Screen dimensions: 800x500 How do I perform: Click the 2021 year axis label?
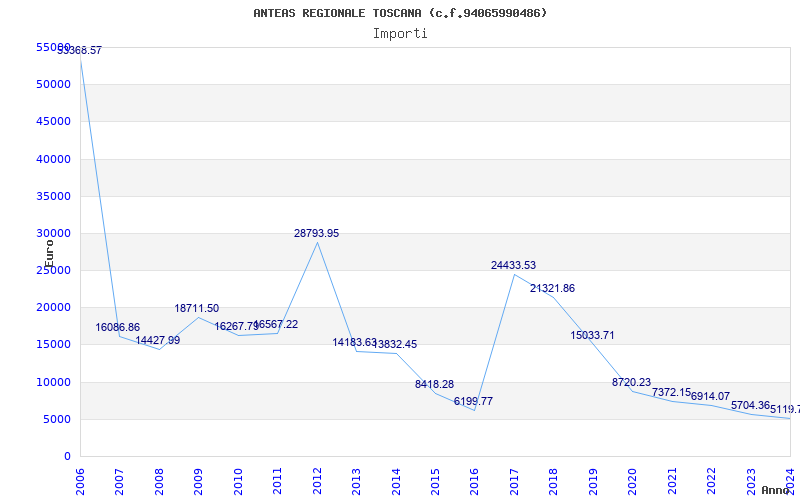pyautogui.click(x=672, y=482)
